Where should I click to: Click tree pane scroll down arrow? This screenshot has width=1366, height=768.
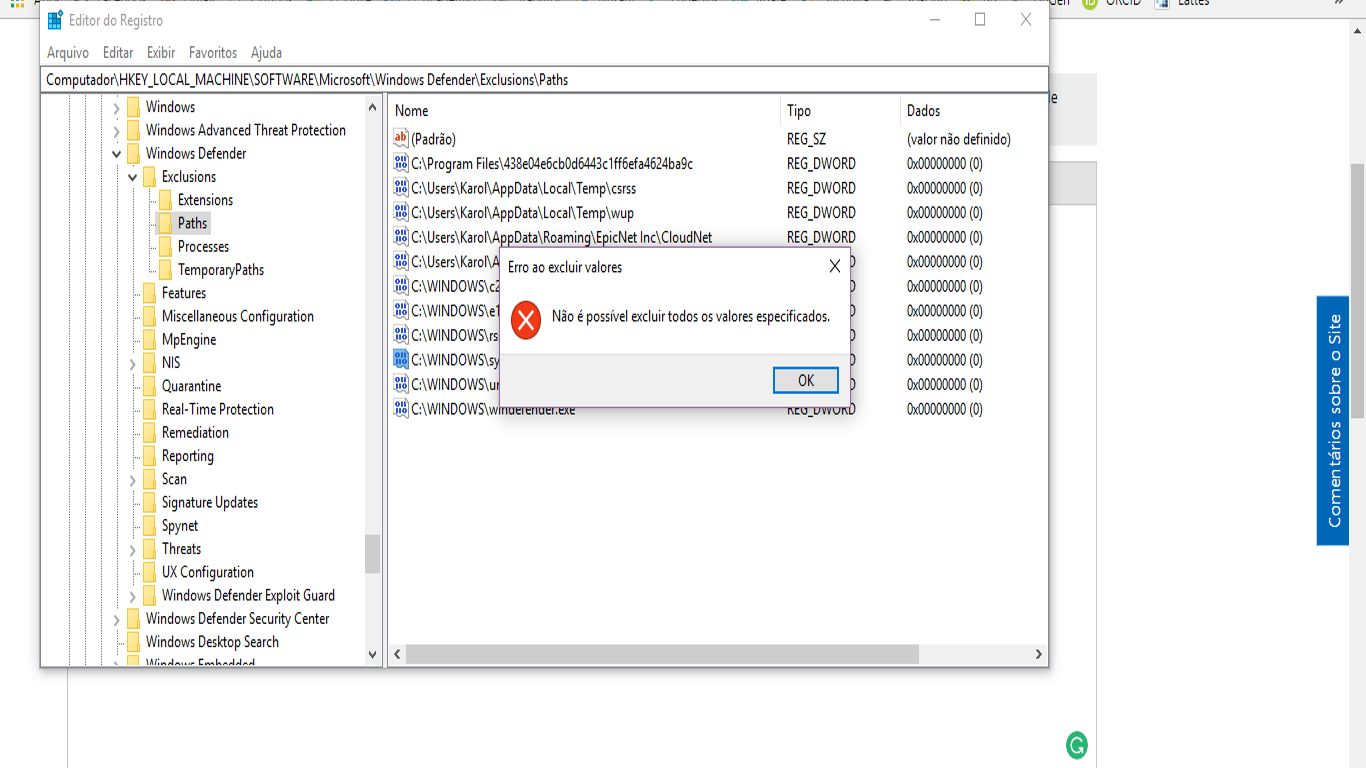[x=373, y=655]
